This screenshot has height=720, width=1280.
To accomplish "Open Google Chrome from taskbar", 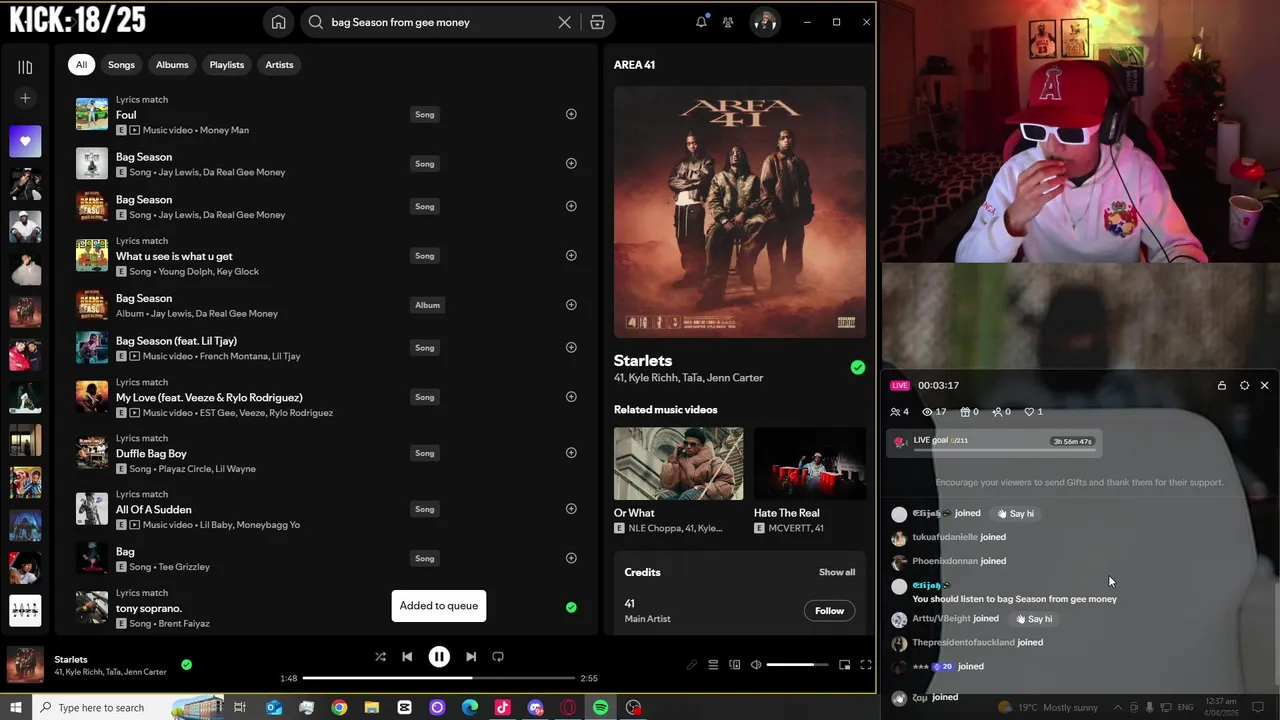I will pyautogui.click(x=339, y=707).
